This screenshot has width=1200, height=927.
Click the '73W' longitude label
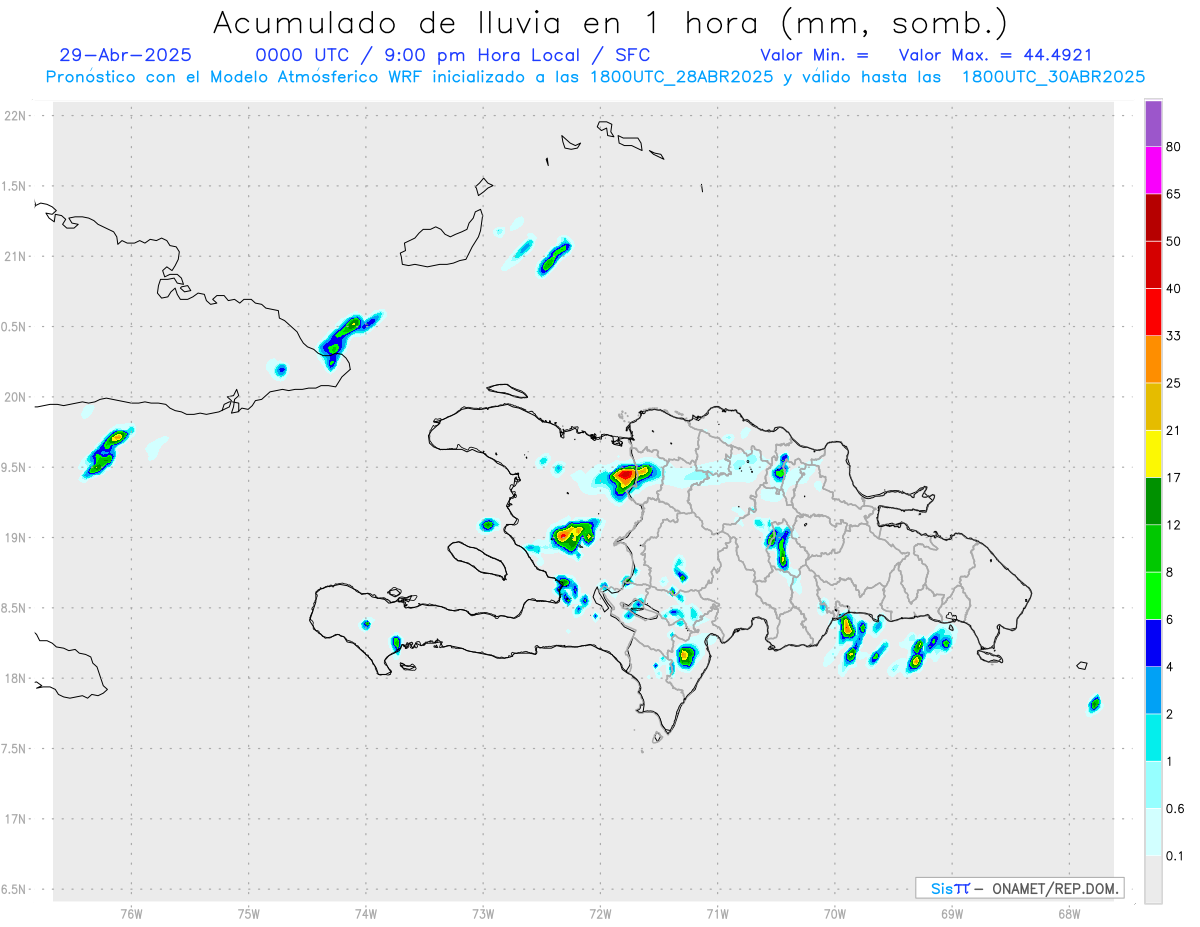coord(483,913)
